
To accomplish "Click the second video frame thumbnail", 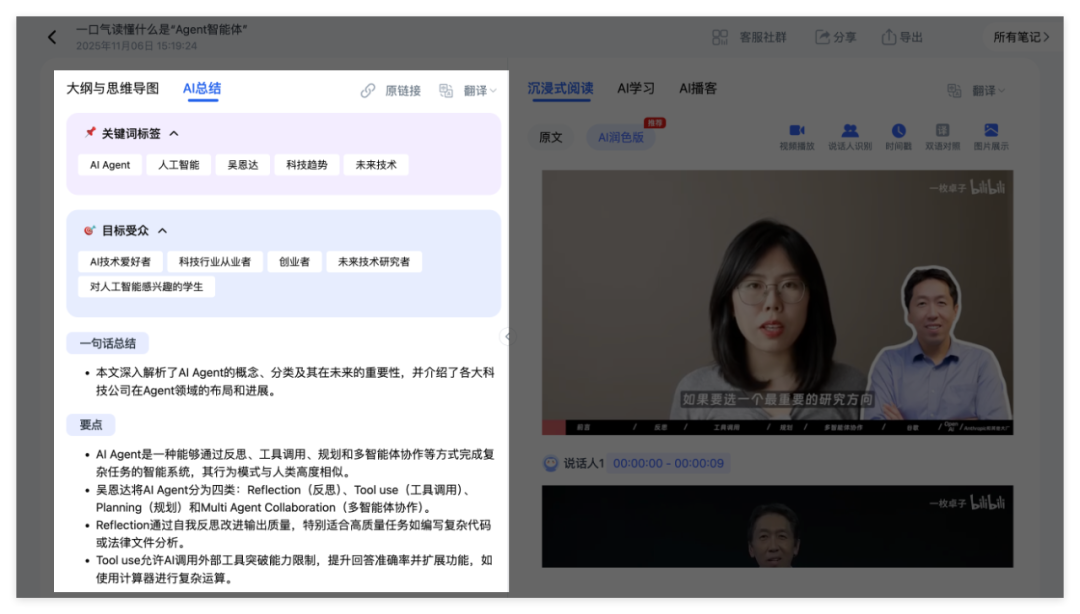I will (777, 526).
